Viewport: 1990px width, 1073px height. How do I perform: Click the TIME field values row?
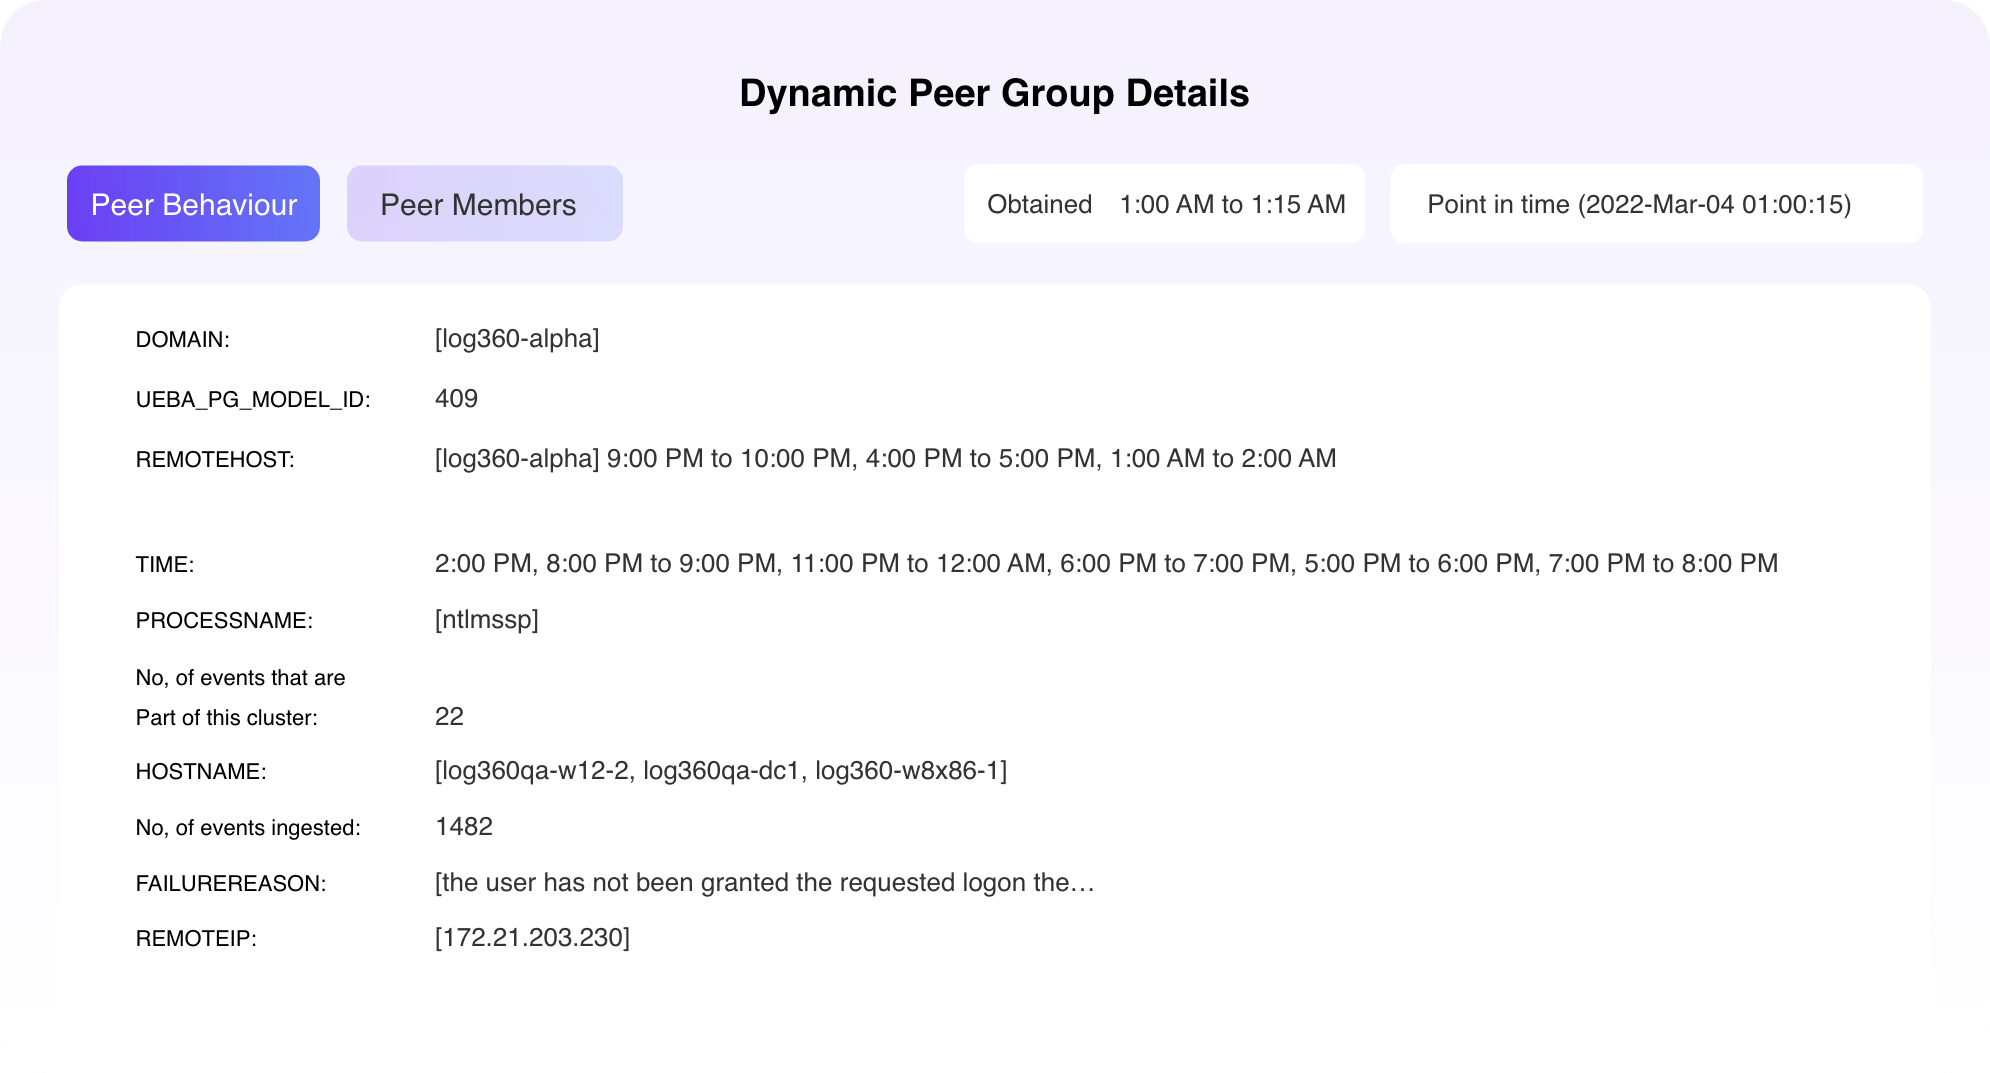click(1106, 563)
